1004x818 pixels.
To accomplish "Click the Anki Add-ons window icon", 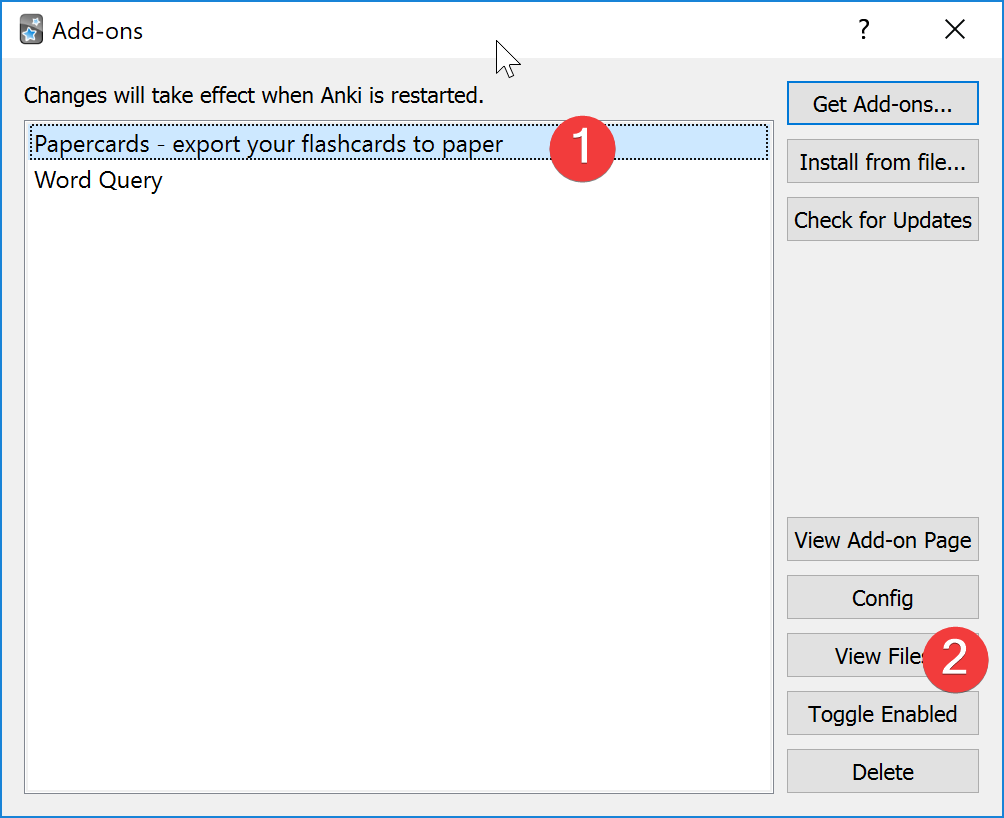I will (31, 30).
